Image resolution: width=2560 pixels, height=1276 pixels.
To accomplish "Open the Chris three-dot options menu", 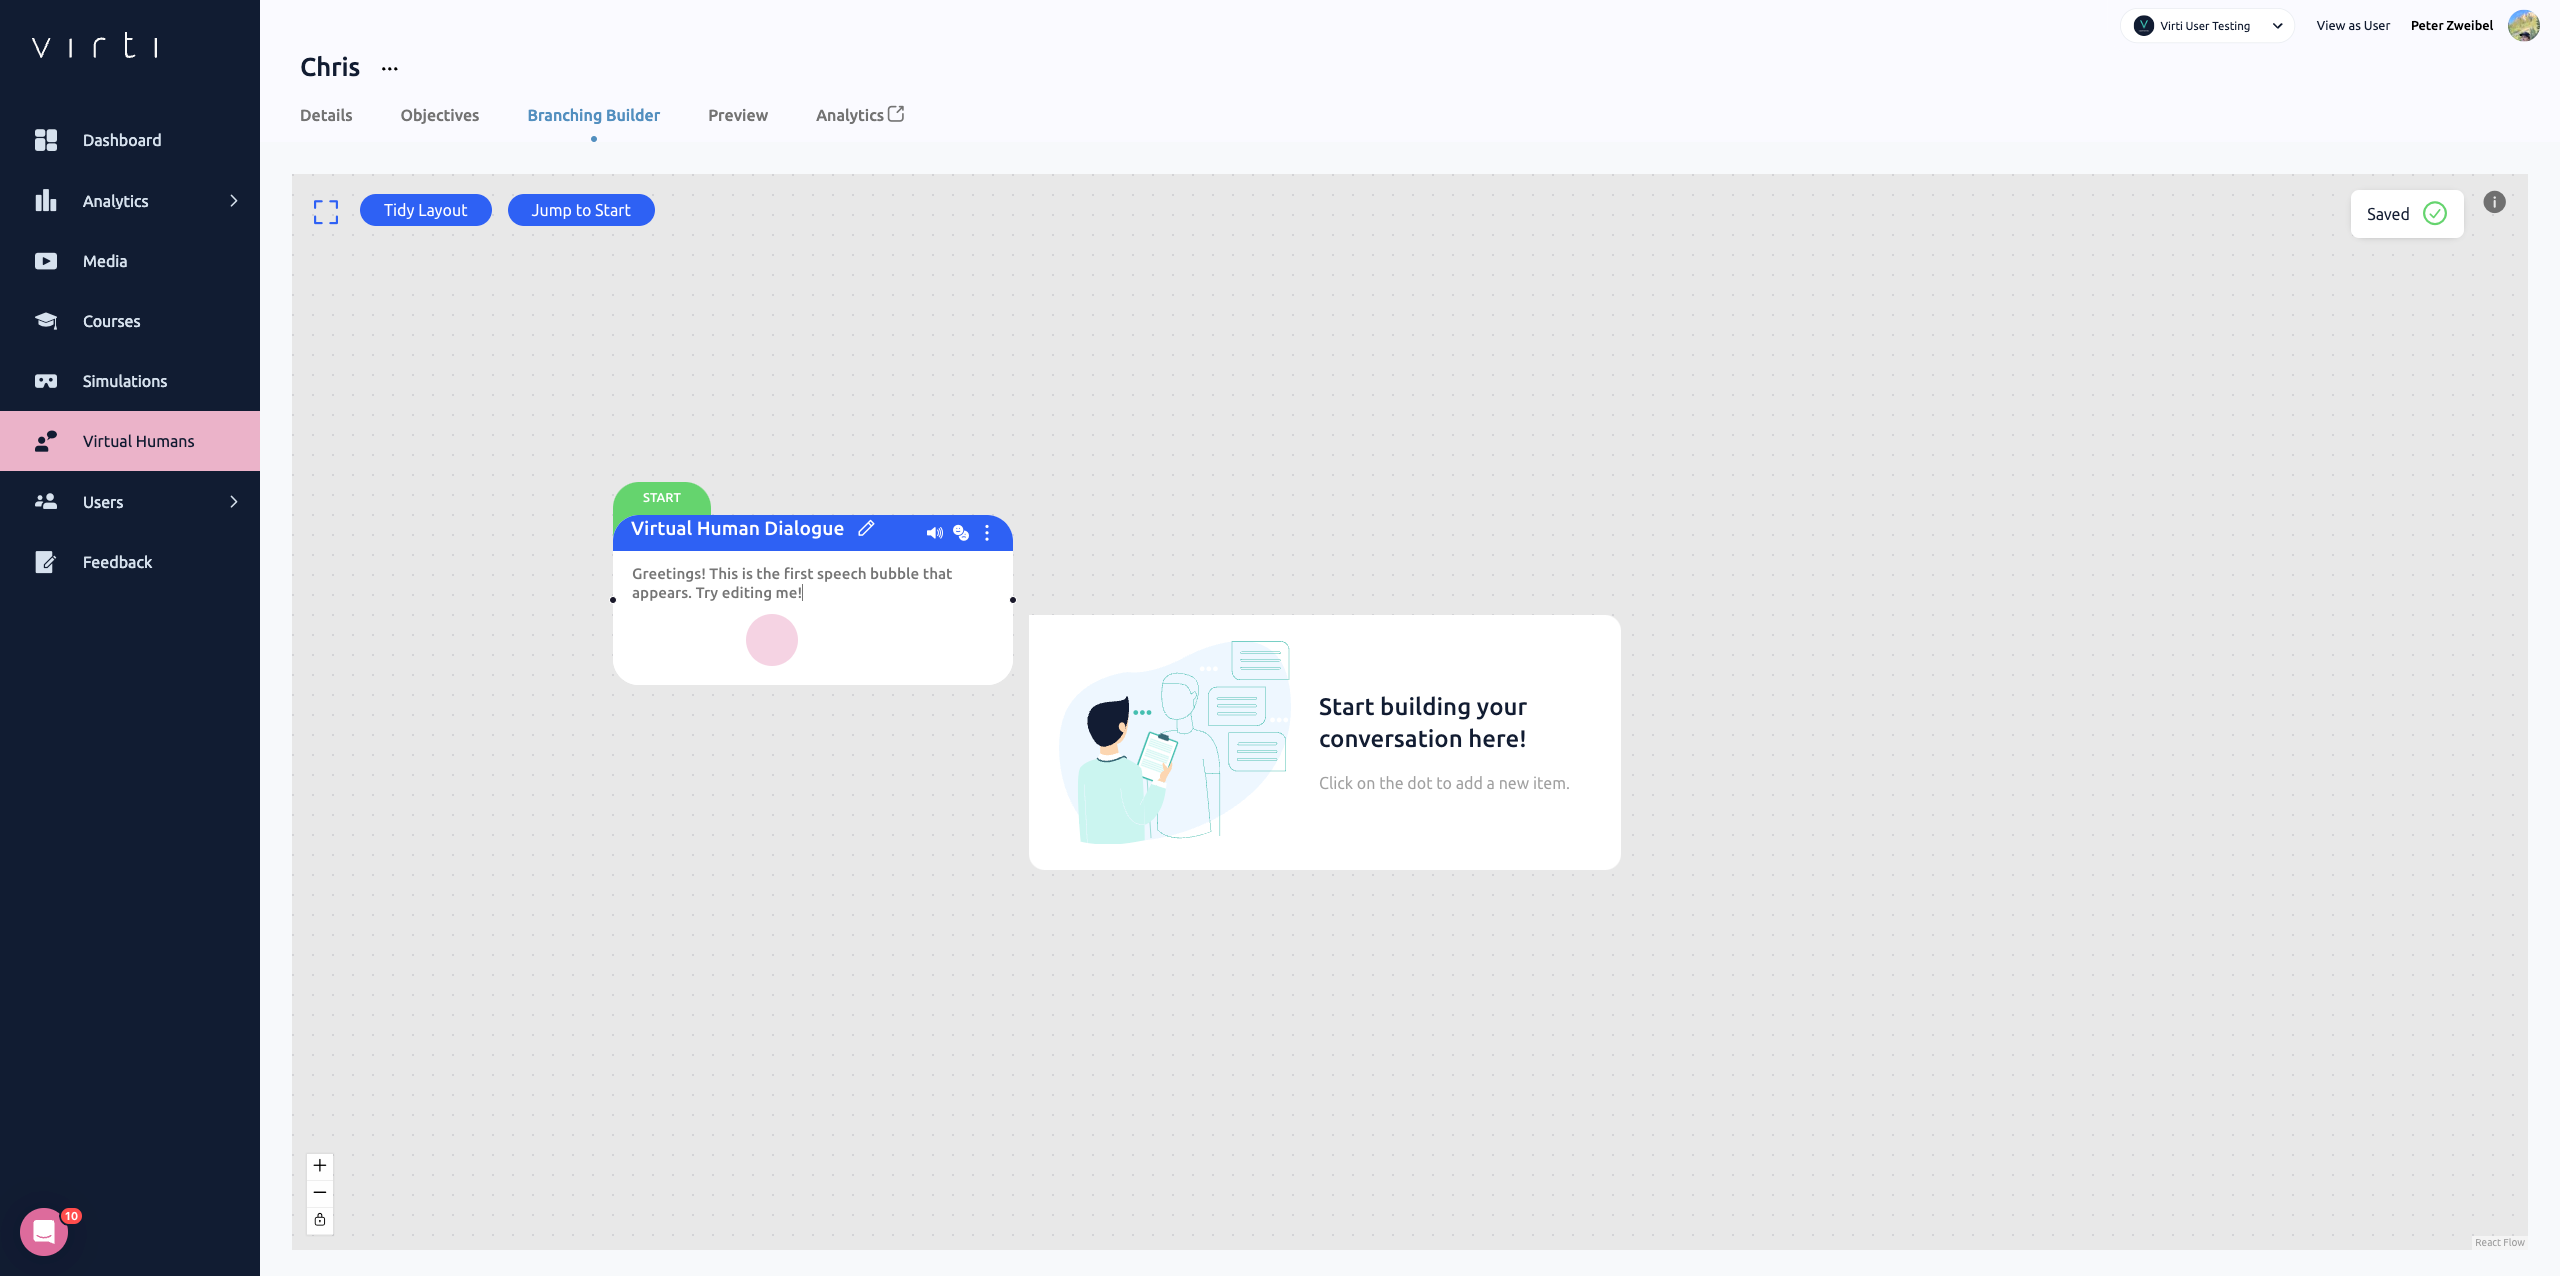I will tap(390, 69).
